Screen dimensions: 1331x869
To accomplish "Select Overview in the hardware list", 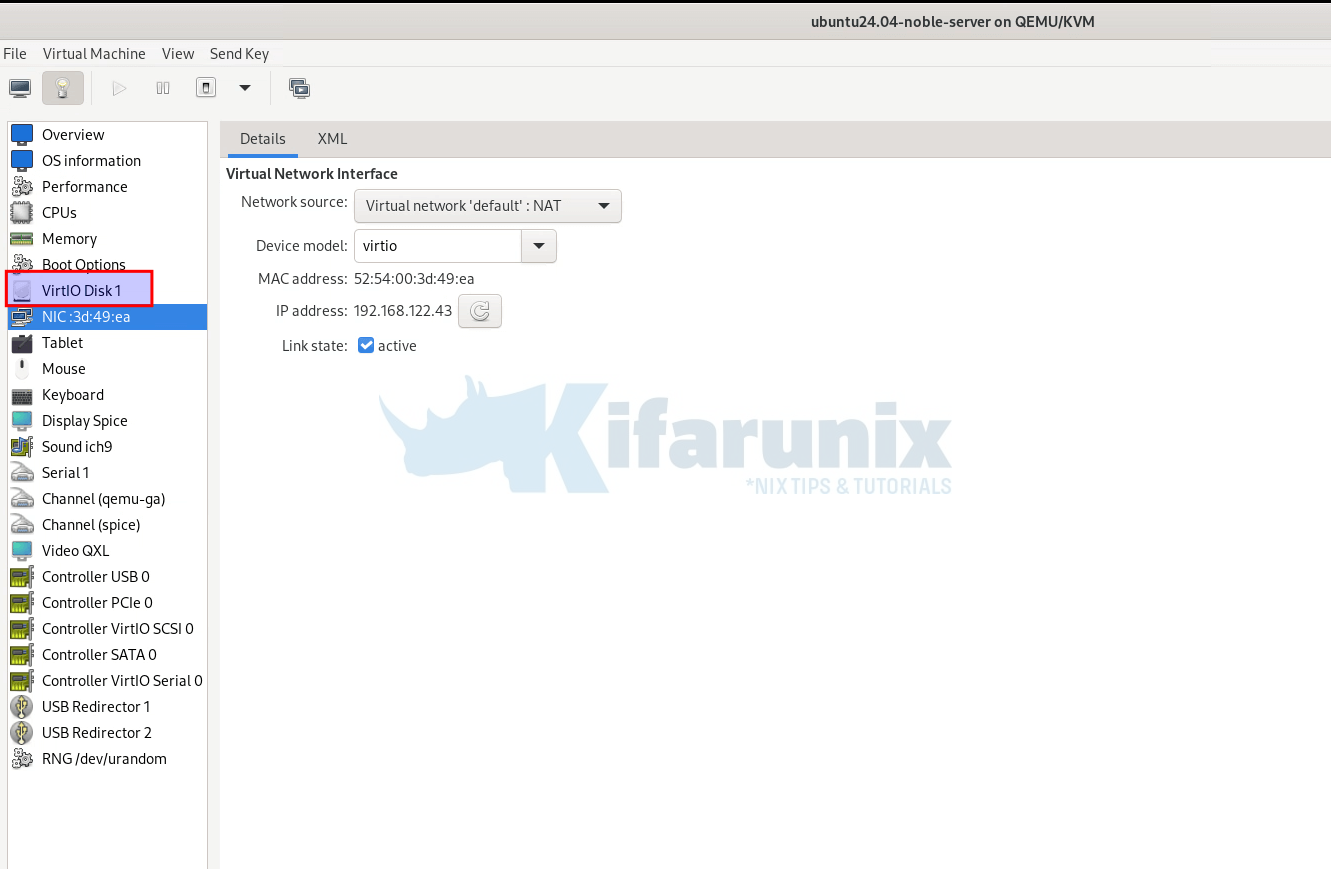I will [x=108, y=135].
